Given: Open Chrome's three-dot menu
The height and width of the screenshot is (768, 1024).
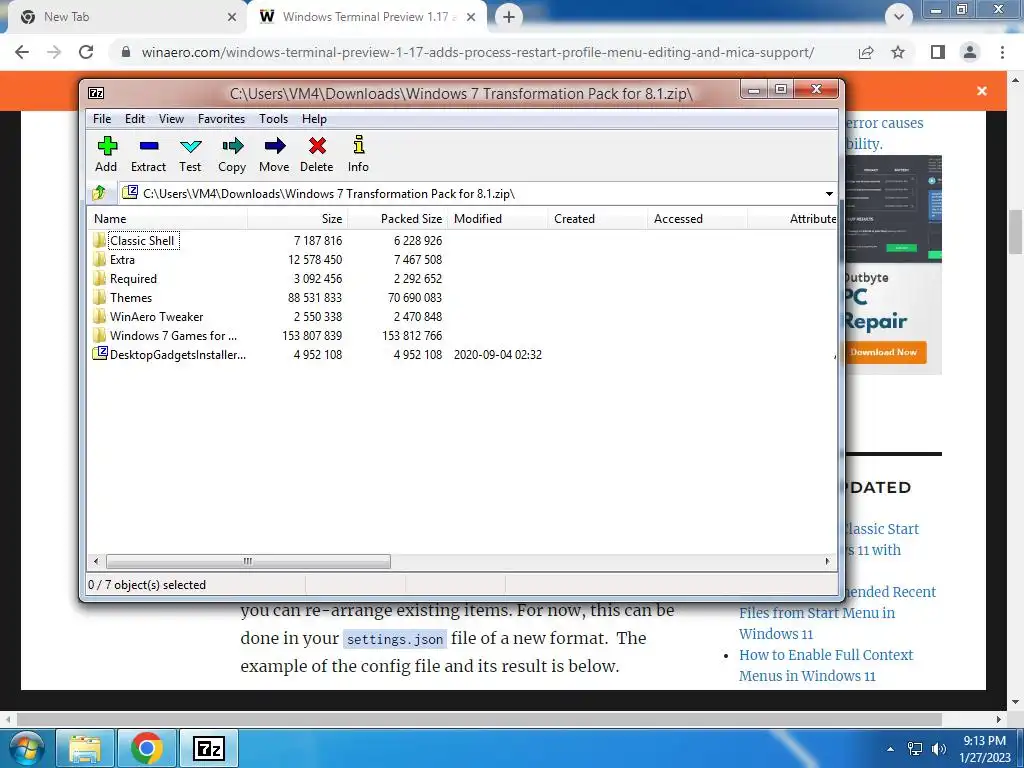Looking at the screenshot, I should point(1002,52).
